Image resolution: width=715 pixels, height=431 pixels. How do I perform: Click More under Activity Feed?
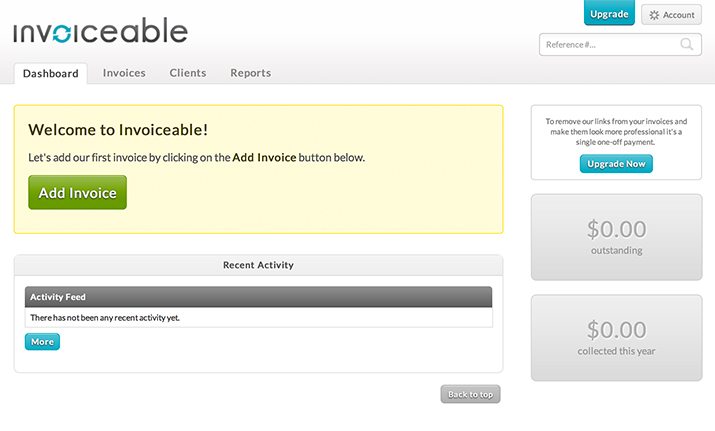pyautogui.click(x=42, y=342)
